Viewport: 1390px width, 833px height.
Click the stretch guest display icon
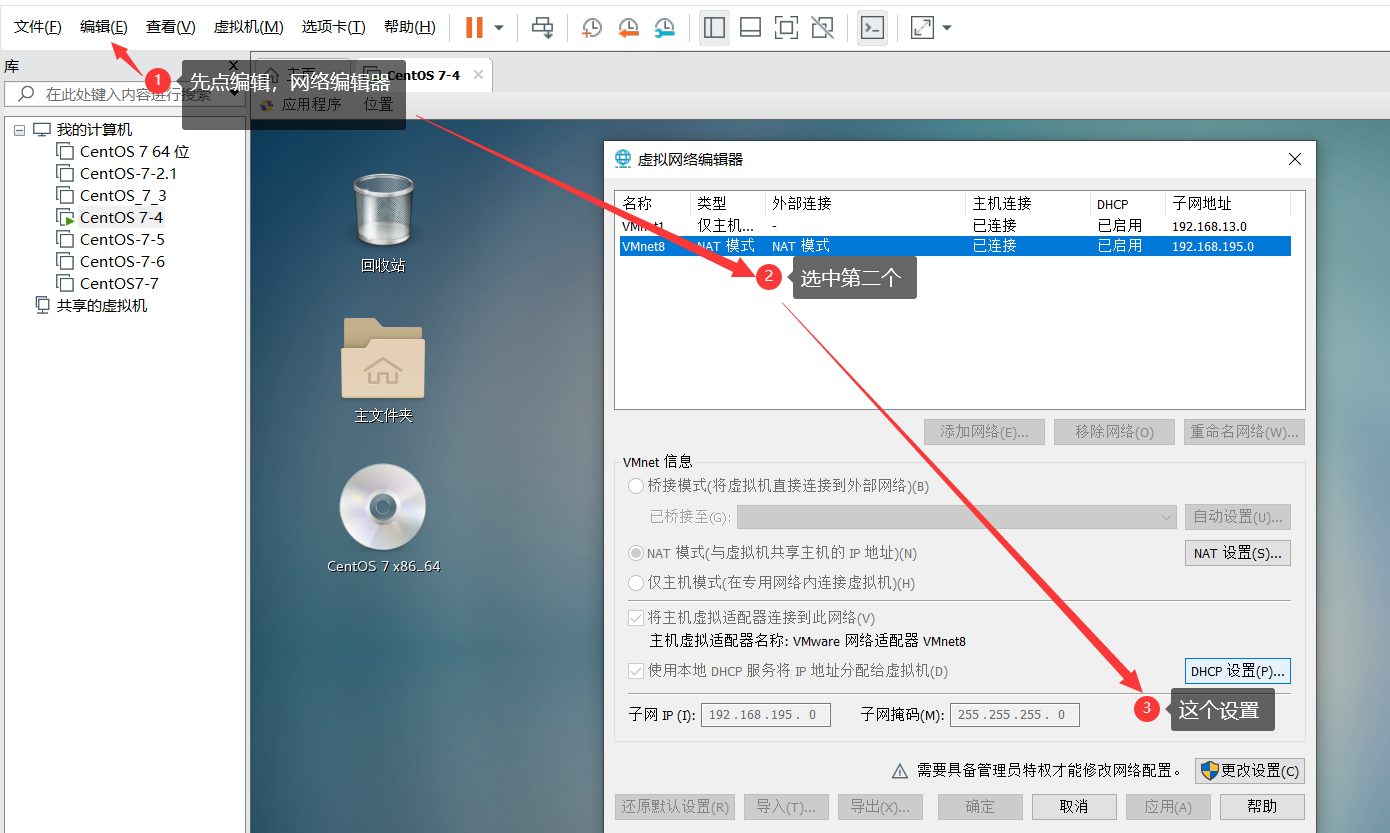(x=922, y=28)
